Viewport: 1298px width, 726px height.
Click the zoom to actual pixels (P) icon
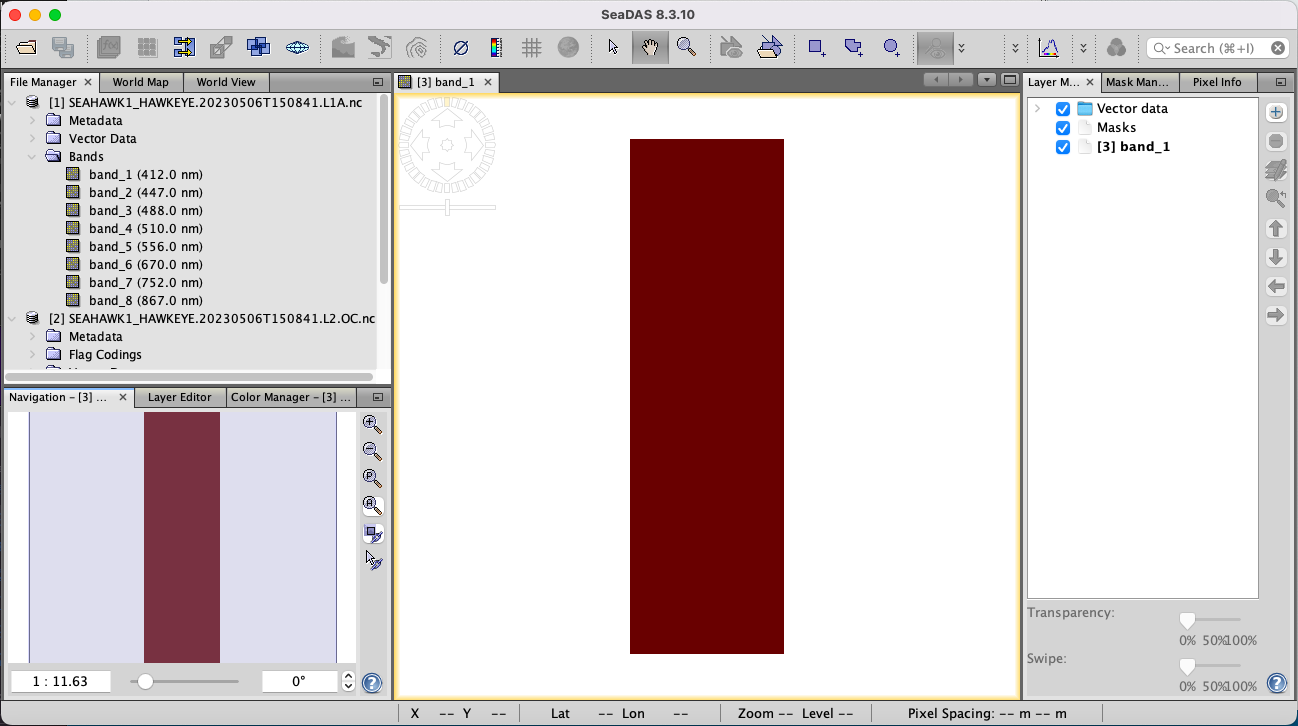coord(372,478)
